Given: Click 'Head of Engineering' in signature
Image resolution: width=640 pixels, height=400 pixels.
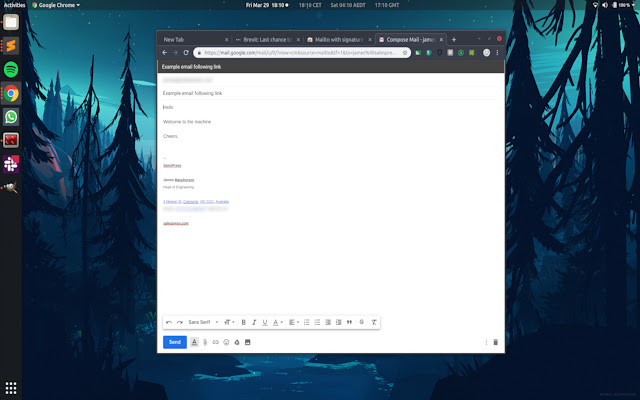Looking at the screenshot, I should [x=178, y=187].
